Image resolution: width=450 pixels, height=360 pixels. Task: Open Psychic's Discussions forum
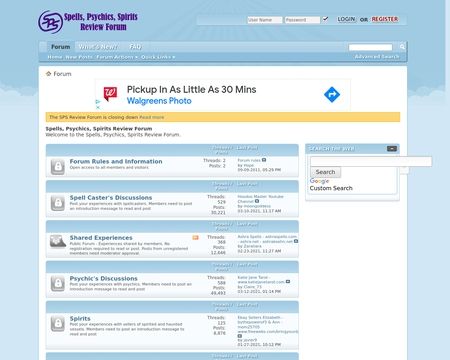click(x=103, y=278)
